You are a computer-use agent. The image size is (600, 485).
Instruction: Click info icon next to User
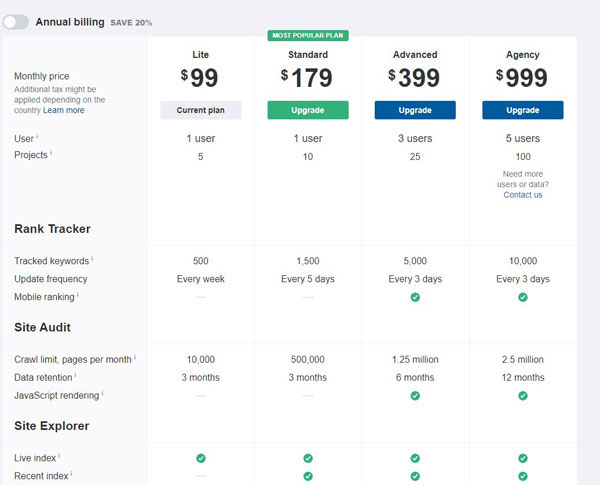point(37,136)
